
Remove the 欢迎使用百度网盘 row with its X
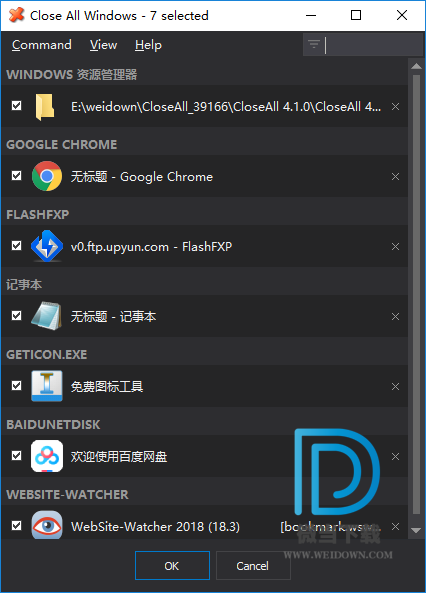pyautogui.click(x=395, y=456)
